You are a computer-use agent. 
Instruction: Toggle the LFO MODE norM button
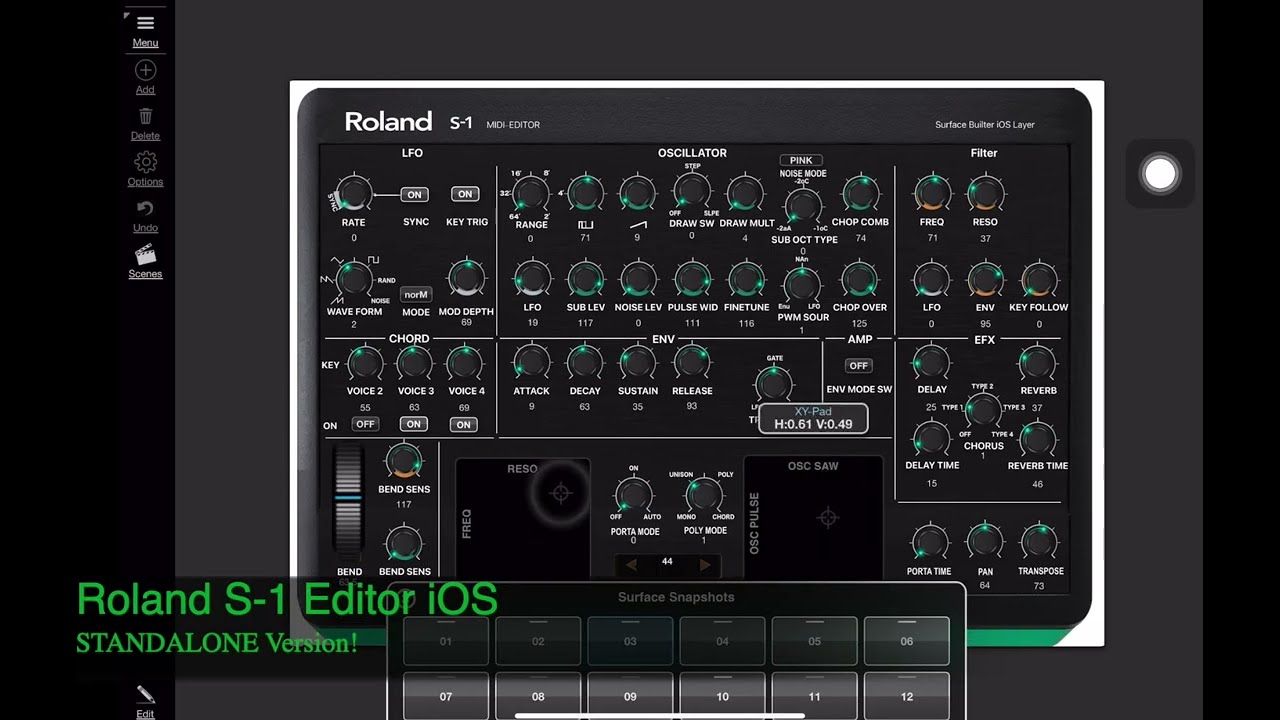(416, 294)
